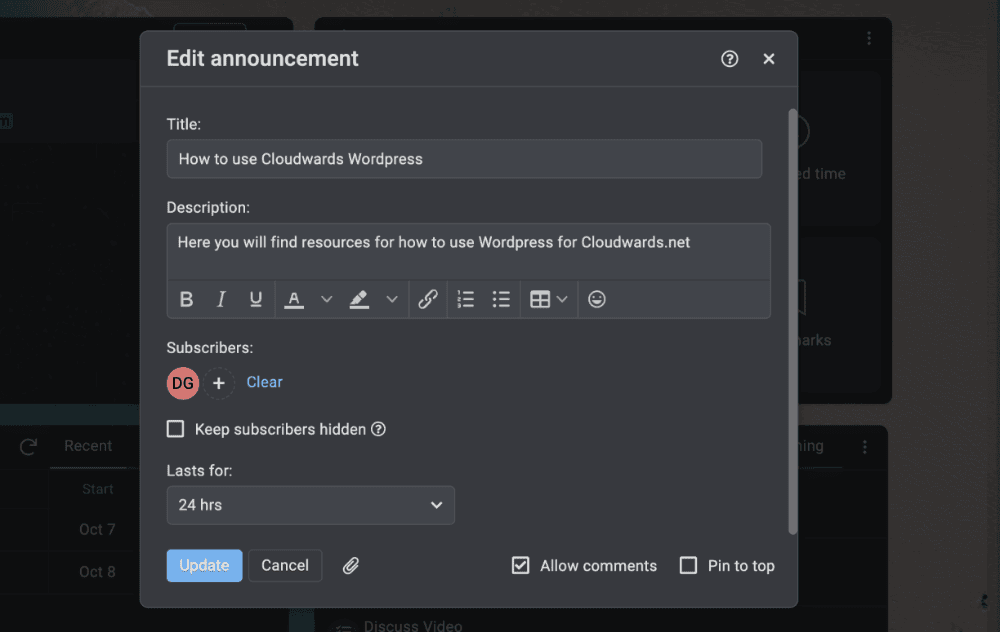The width and height of the screenshot is (1000, 632).
Task: Click the Update button
Action: (204, 566)
